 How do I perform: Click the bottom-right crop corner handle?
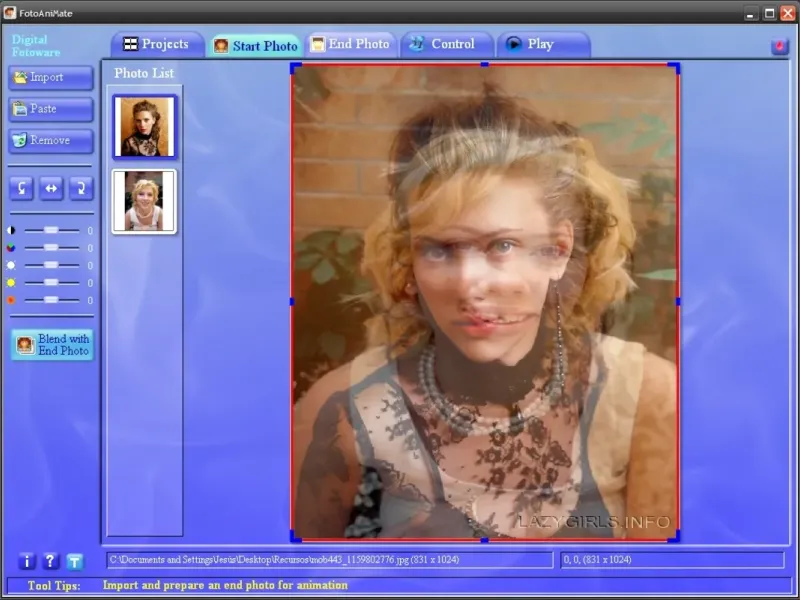point(674,536)
